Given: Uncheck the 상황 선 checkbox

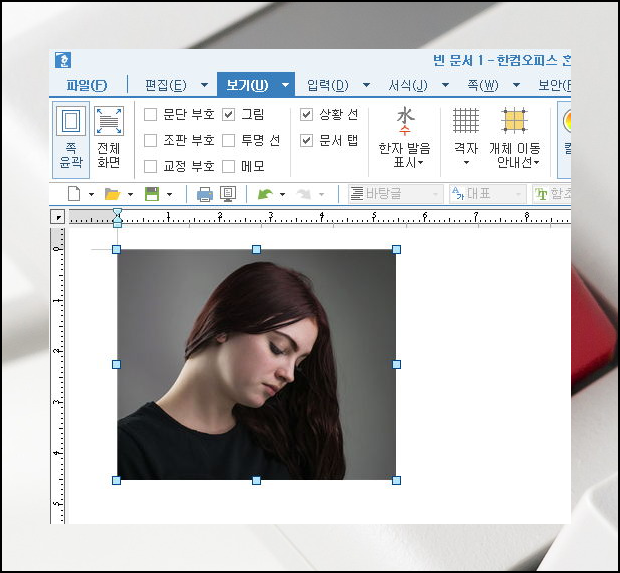Looking at the screenshot, I should click(x=306, y=115).
